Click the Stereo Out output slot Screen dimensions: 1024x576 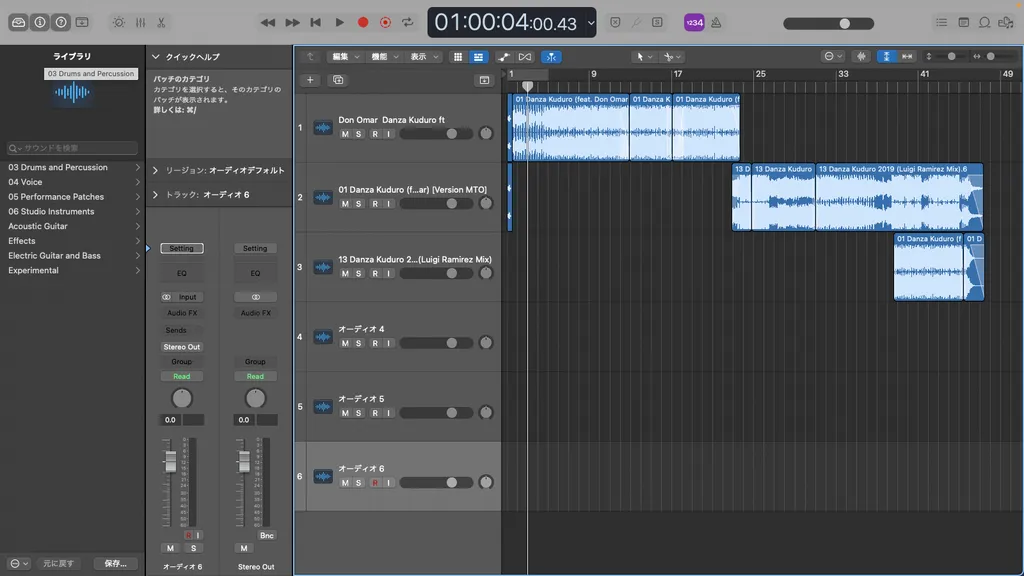click(x=182, y=347)
